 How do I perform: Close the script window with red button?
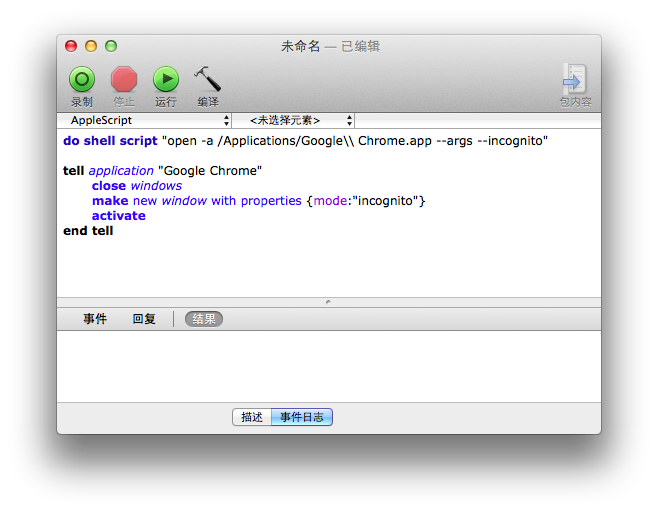71,46
